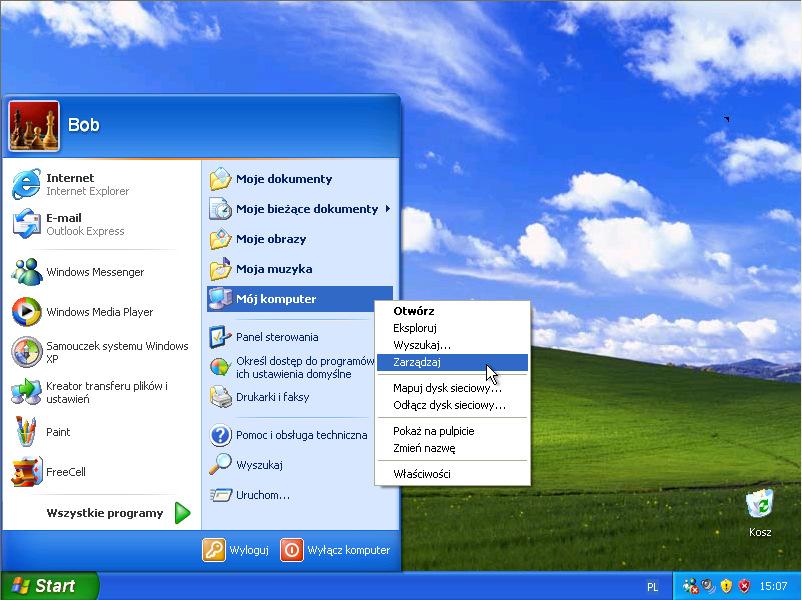
Task: Choose Odłącz dysk sieciowy... option
Action: point(453,405)
